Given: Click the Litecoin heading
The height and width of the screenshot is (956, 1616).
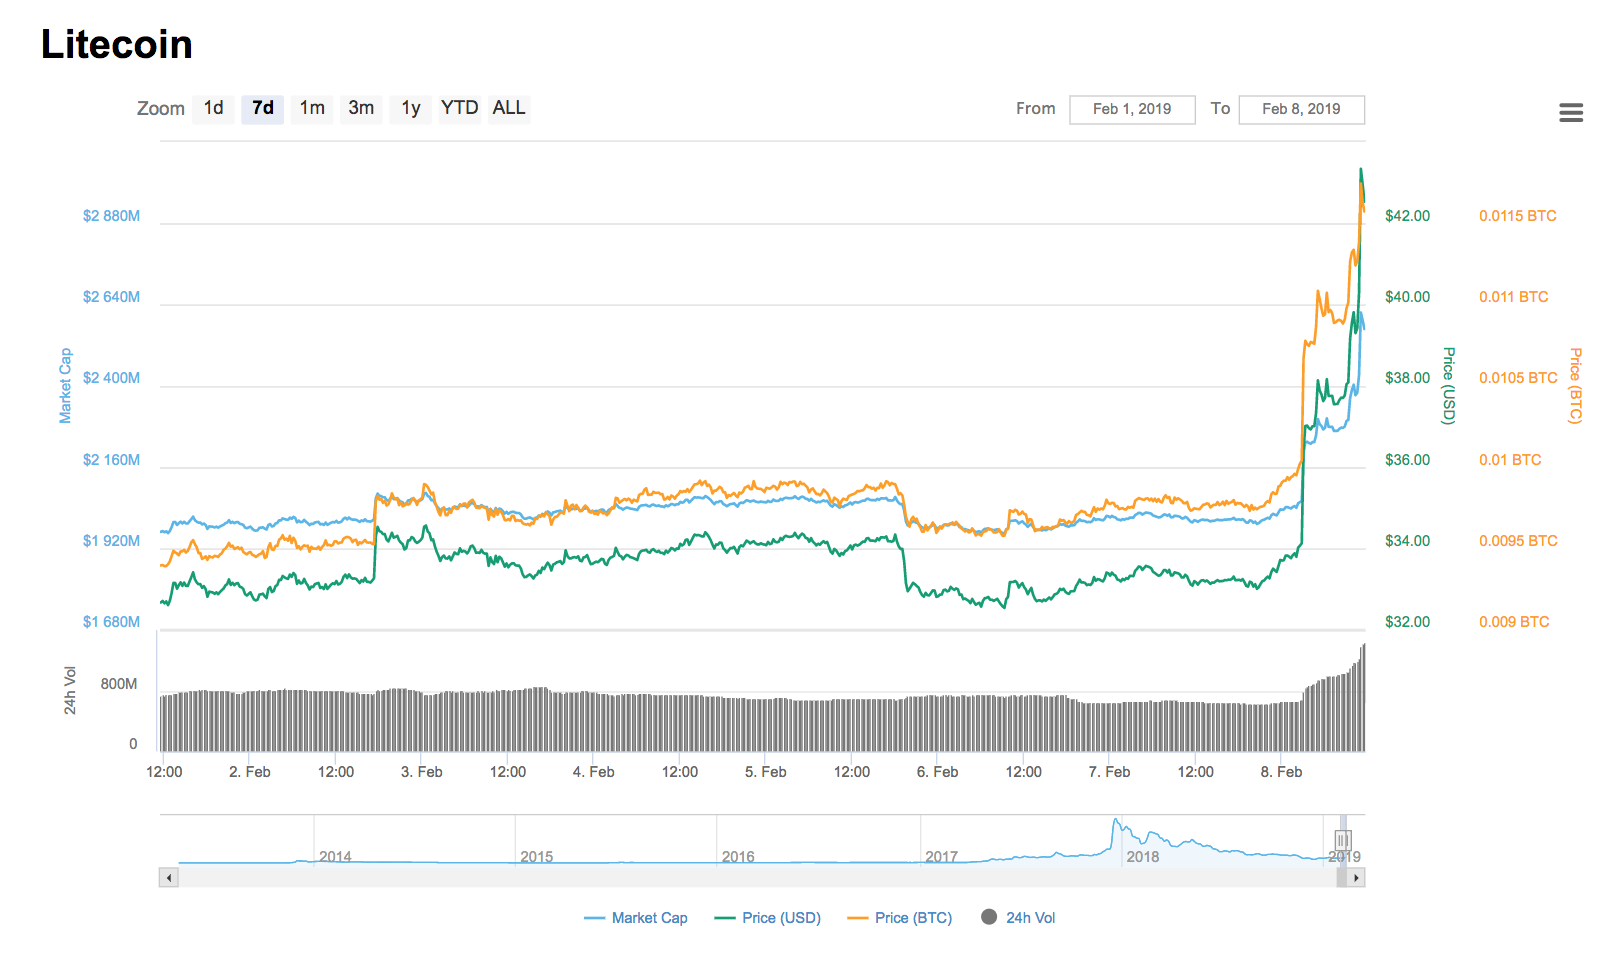Looking at the screenshot, I should pyautogui.click(x=117, y=44).
